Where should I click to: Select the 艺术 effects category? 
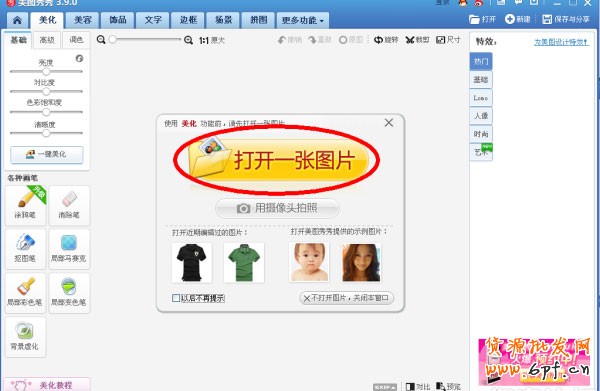[481, 152]
